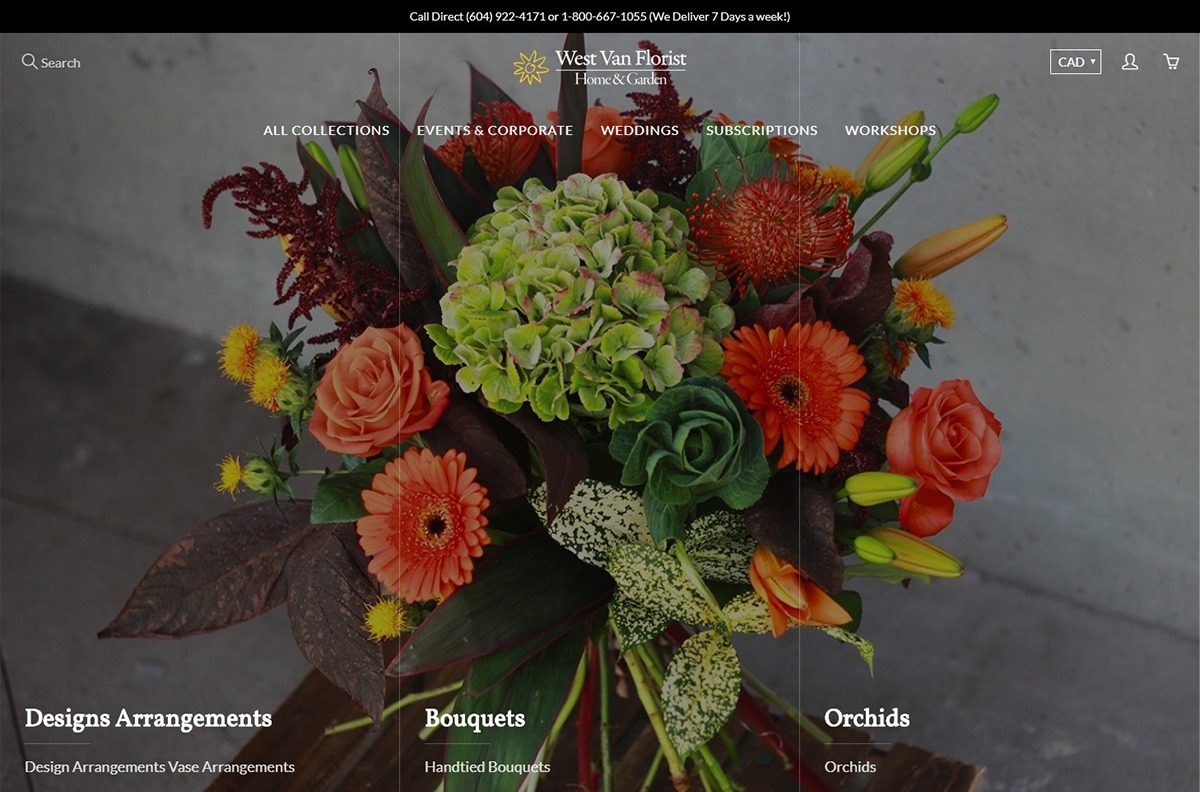The image size is (1200, 792).
Task: Open Design Arrangements Vase Arrangements link
Action: click(x=160, y=767)
